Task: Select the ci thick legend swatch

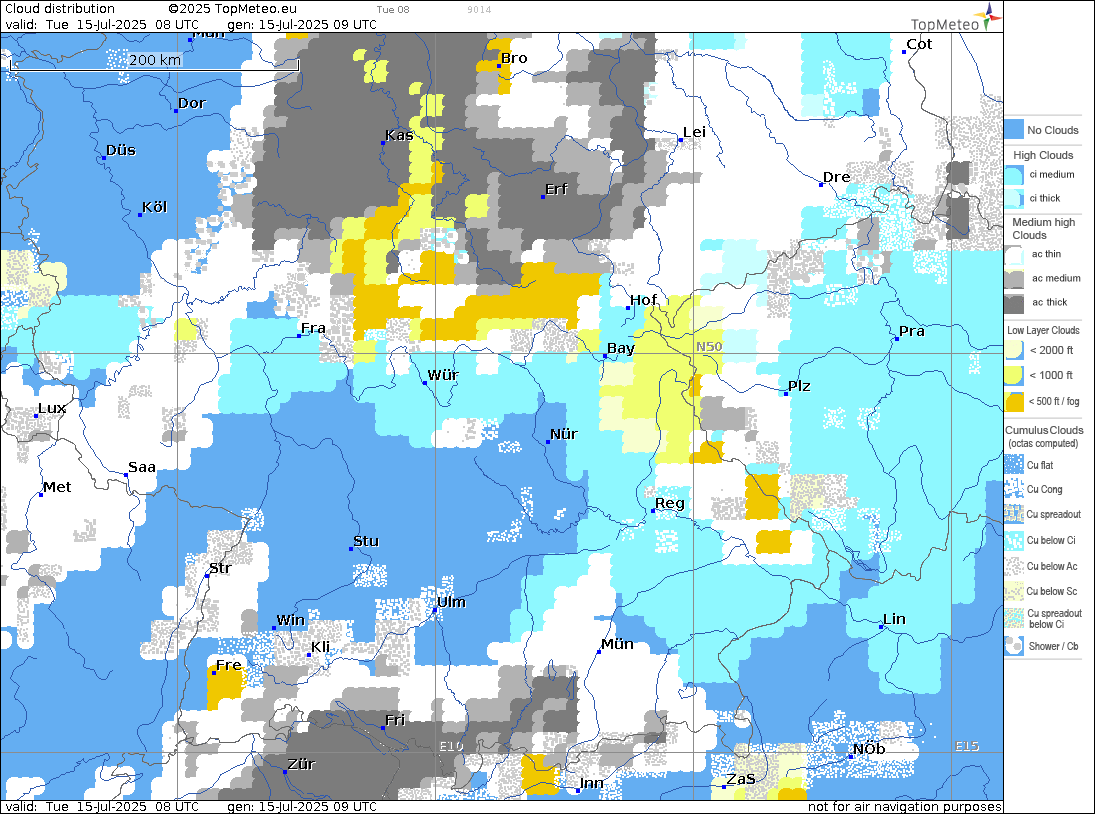Action: pos(1014,198)
